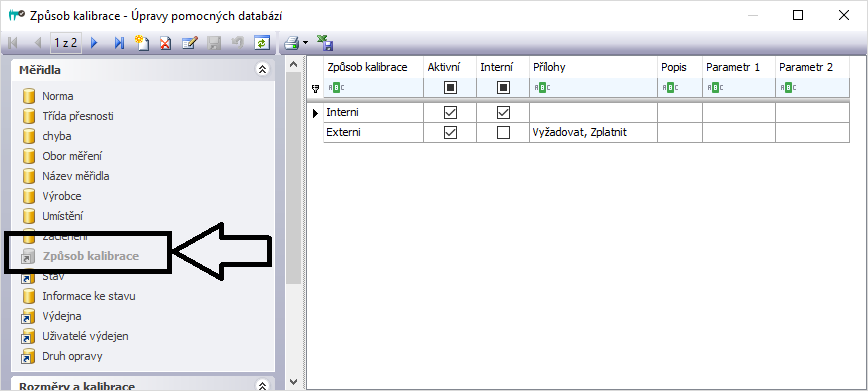The image size is (868, 391).
Task: Collapse the Měřidla panel group
Action: pyautogui.click(x=262, y=70)
